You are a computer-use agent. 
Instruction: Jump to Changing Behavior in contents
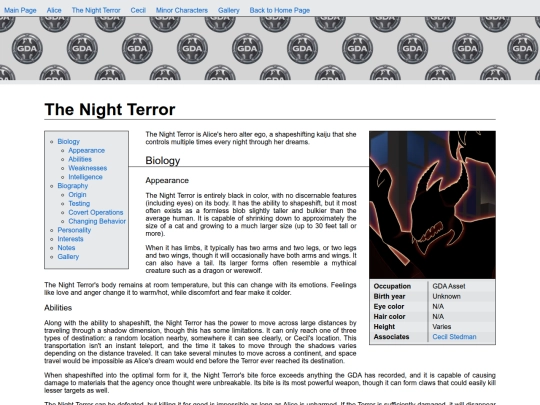click(97, 221)
